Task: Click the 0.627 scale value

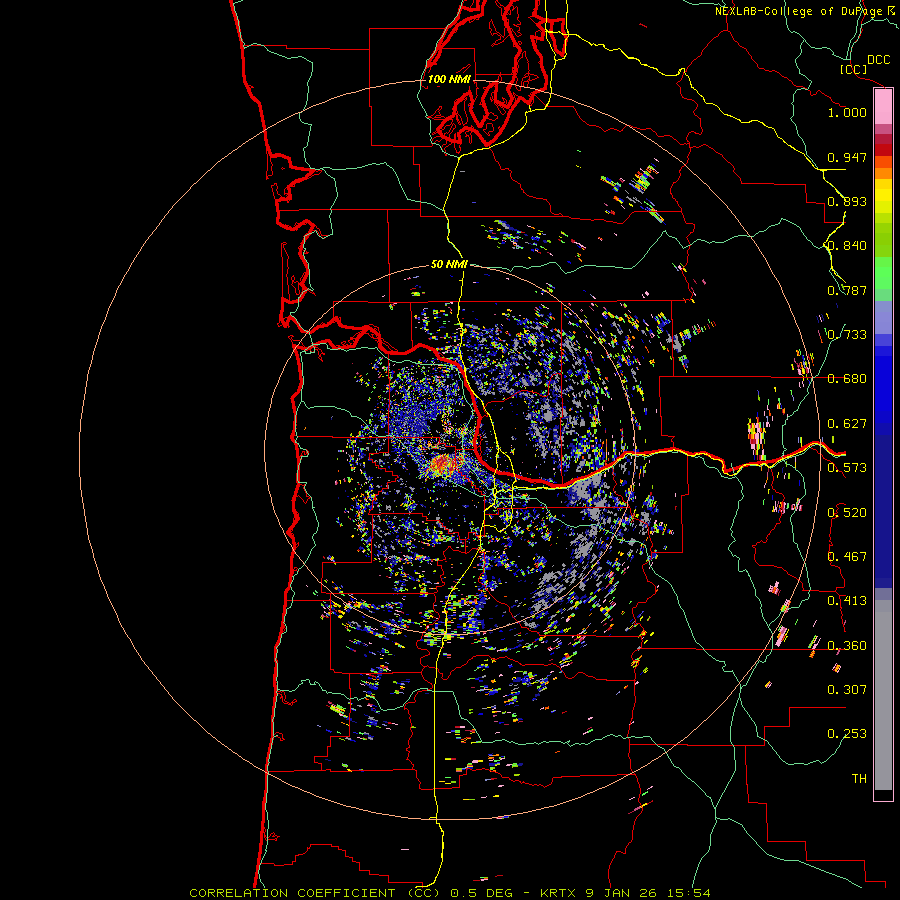Action: 847,424
